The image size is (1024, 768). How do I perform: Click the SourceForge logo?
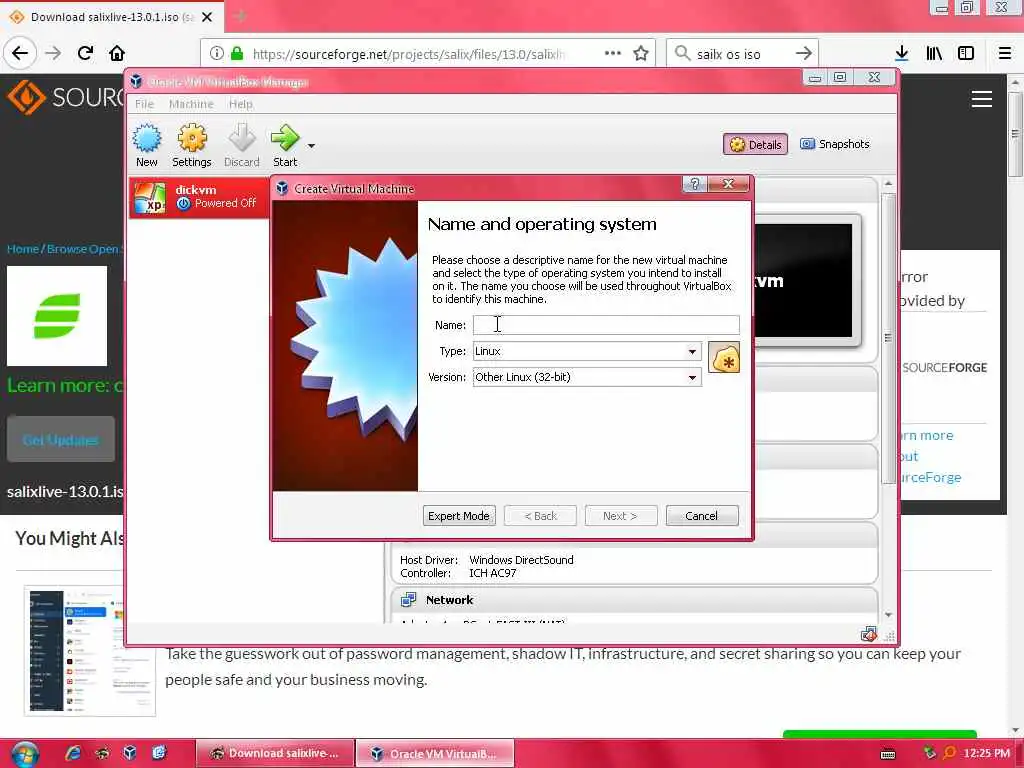pyautogui.click(x=65, y=97)
